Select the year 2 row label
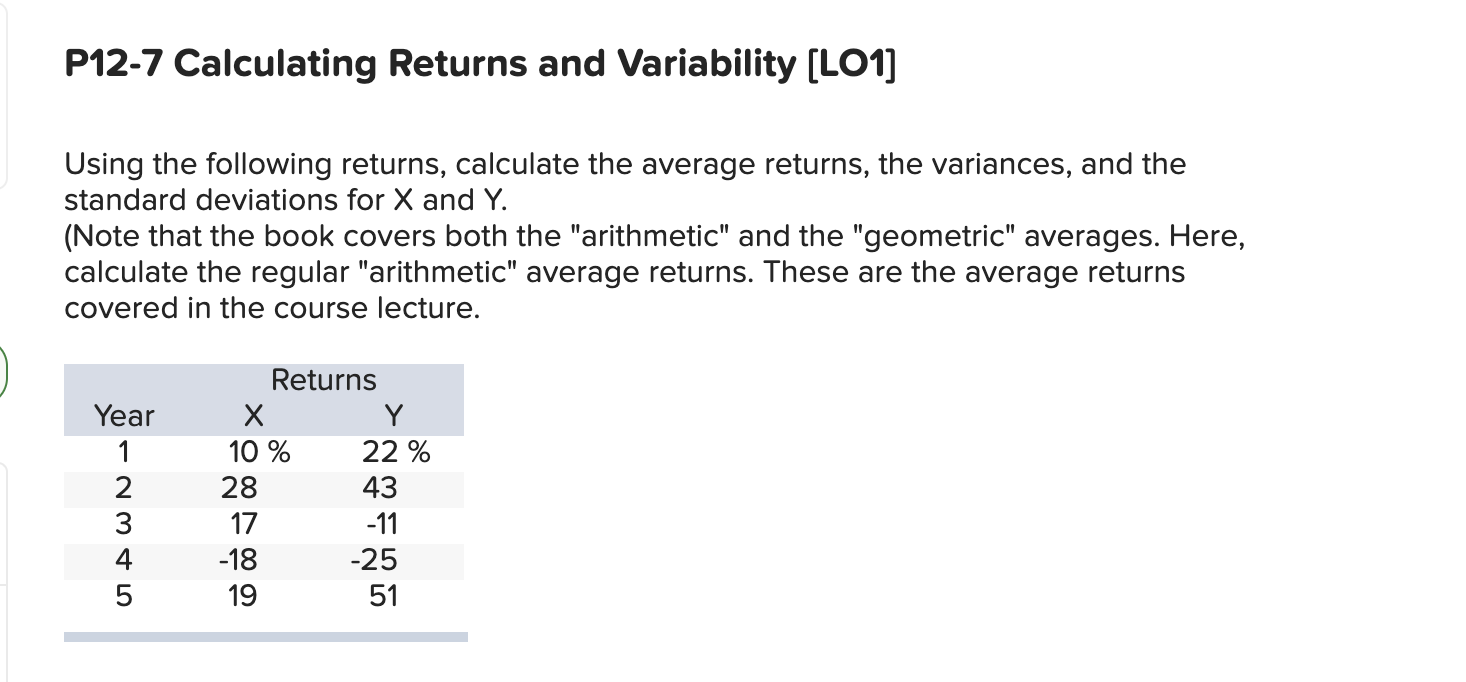Screen dimensions: 1466x682 pos(121,488)
